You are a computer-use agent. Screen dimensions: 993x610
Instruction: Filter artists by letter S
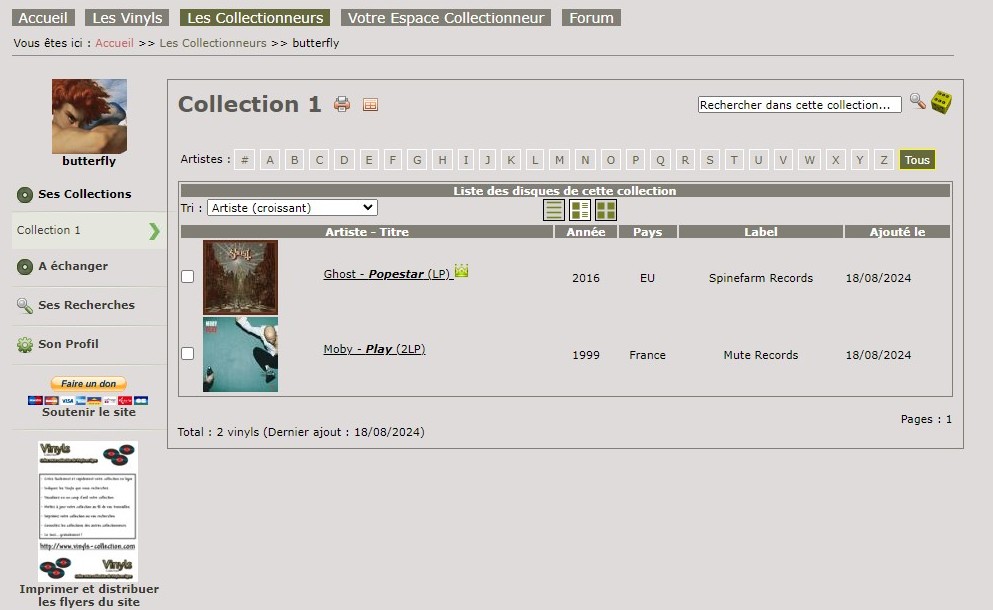(710, 160)
